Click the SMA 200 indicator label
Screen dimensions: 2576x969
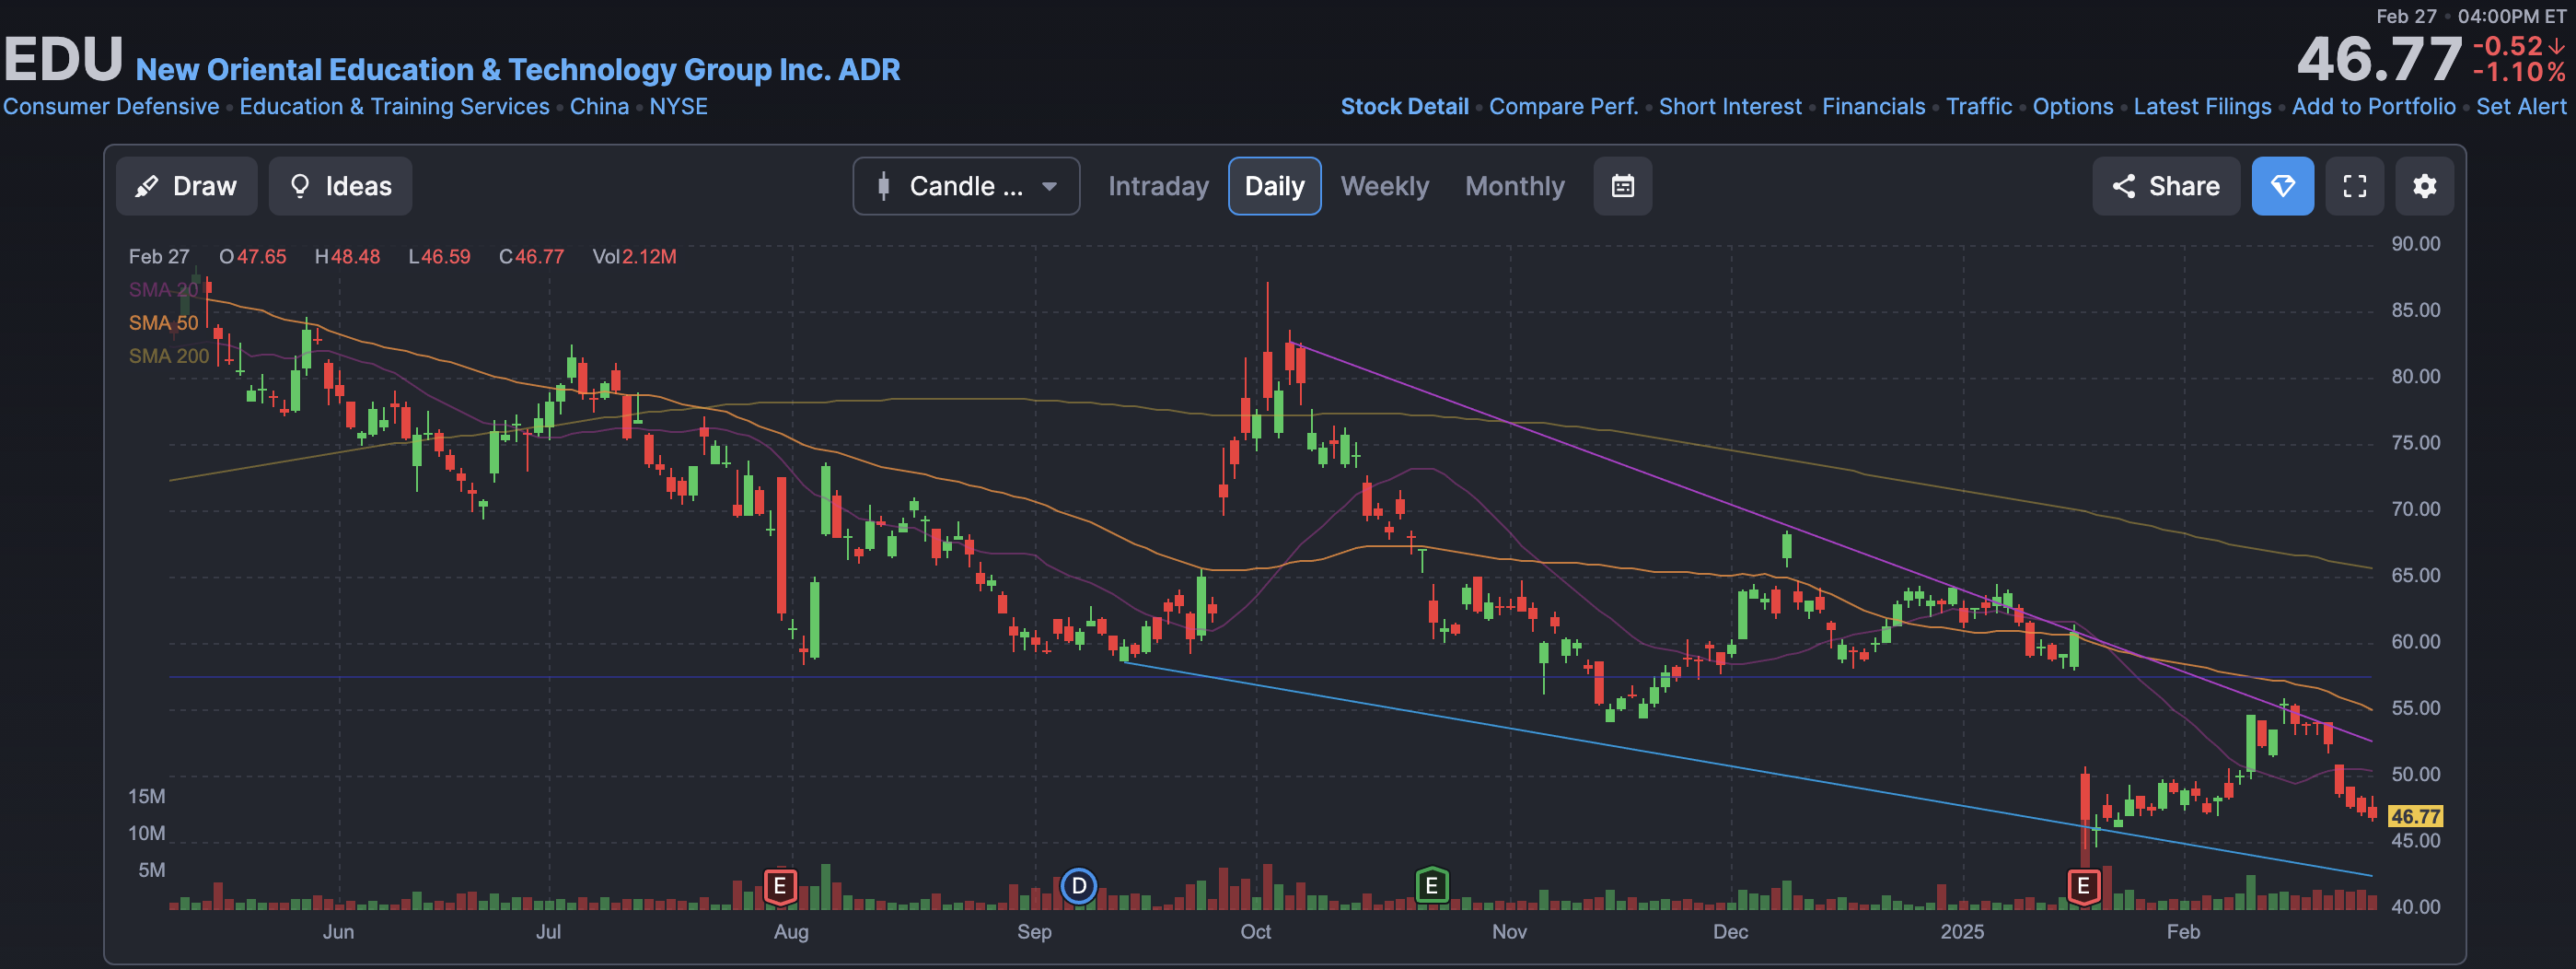click(x=168, y=356)
